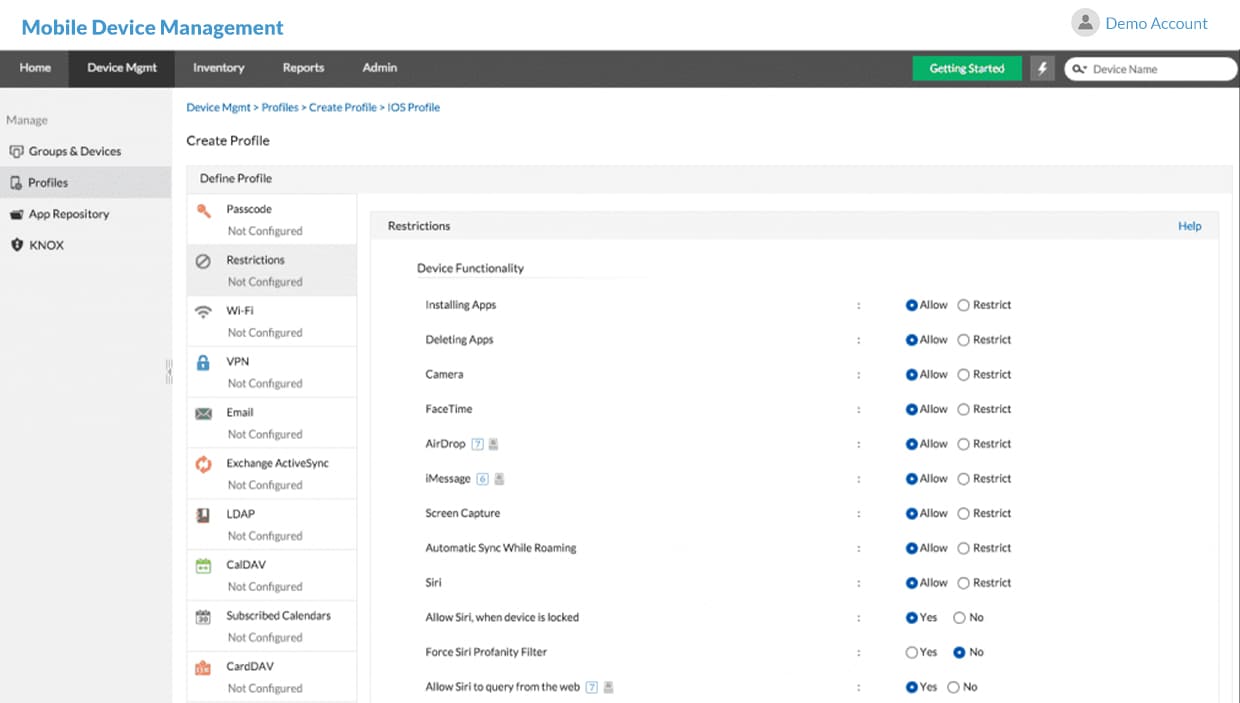Viewport: 1240px width, 703px height.
Task: Click the CardDAV contact card icon
Action: [203, 668]
